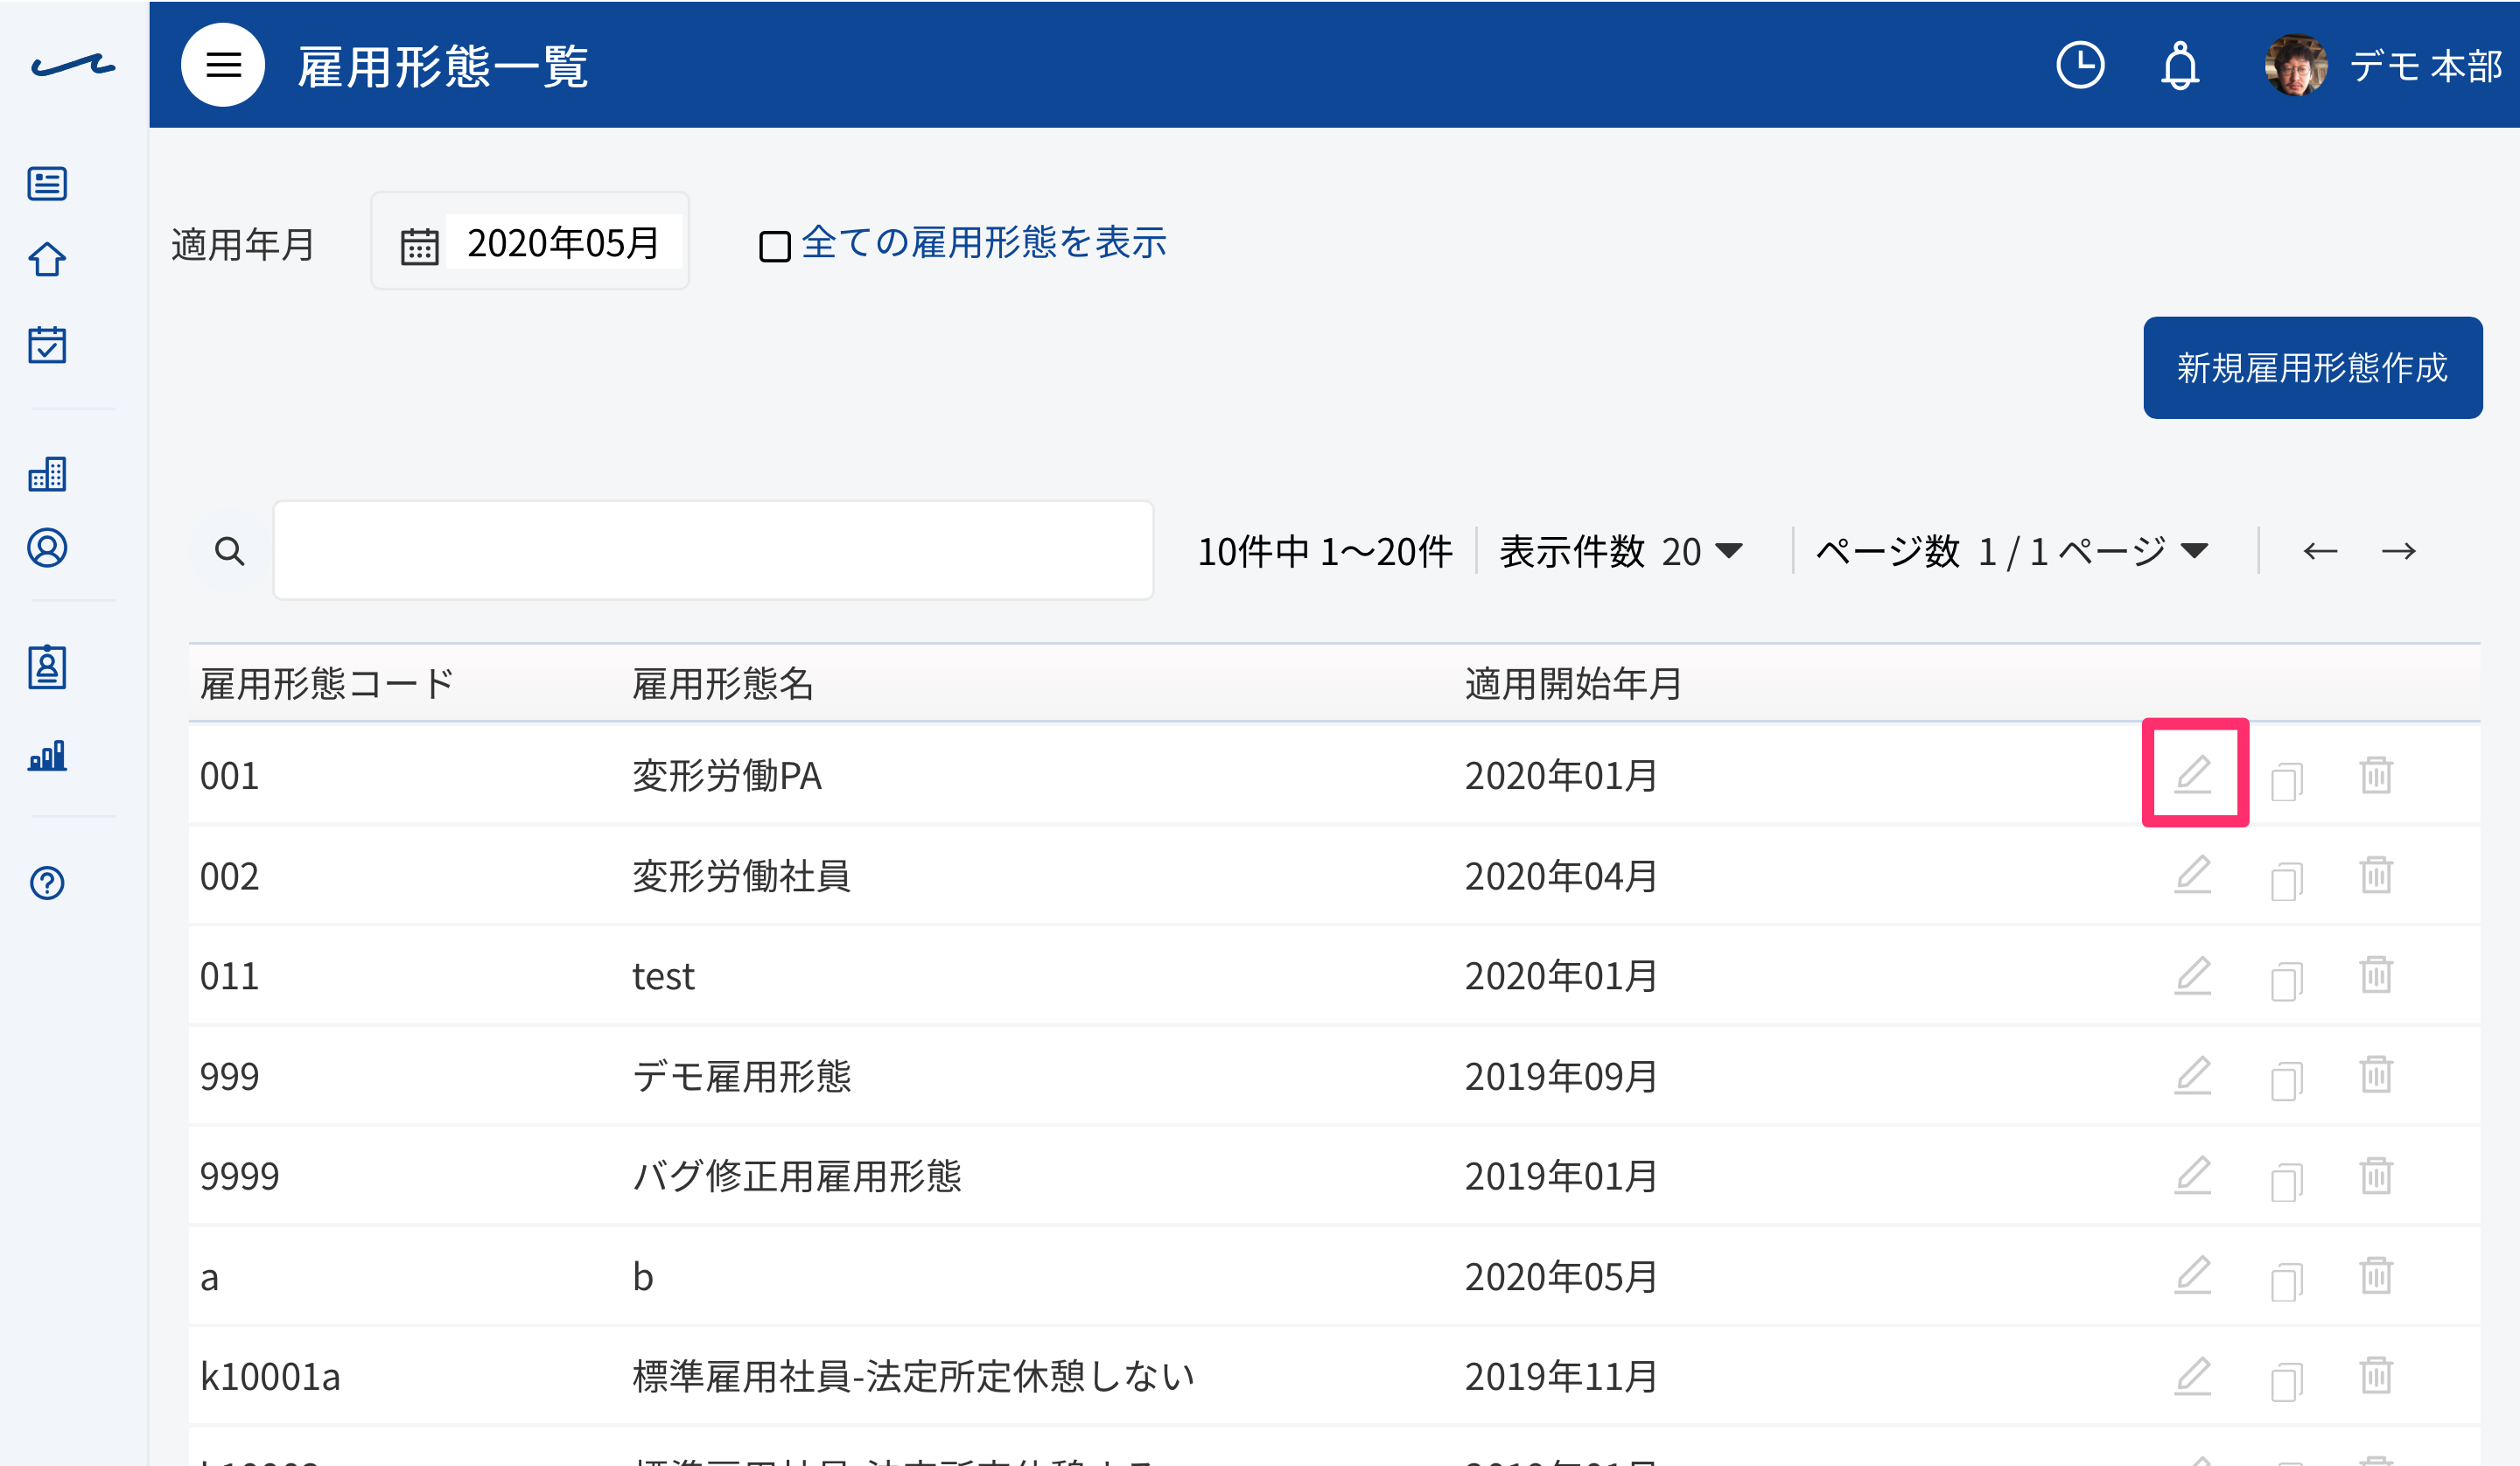Click the 2019年09月 date cell
Screen dimensions: 2520x1466
(x=1561, y=1076)
